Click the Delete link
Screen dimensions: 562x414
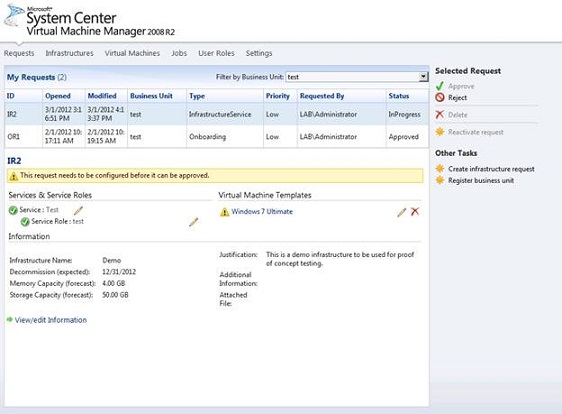click(x=458, y=115)
